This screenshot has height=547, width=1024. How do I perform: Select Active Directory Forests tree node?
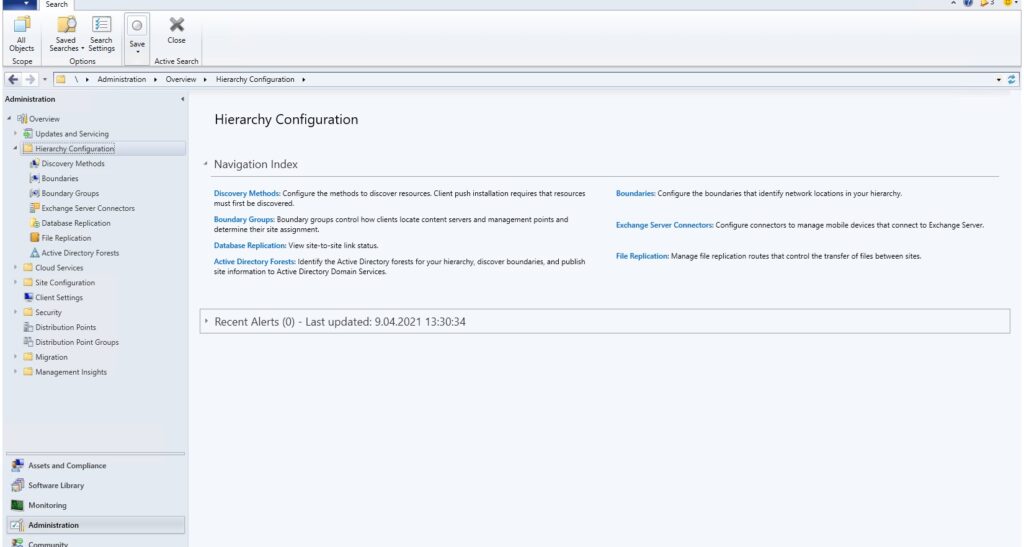pyautogui.click(x=80, y=253)
